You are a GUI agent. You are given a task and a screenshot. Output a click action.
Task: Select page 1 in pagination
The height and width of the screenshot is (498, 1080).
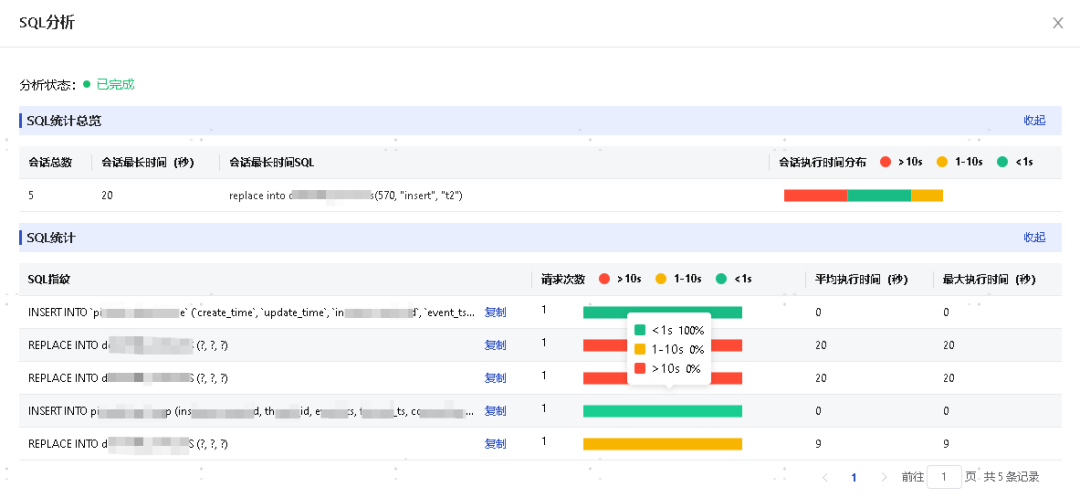coord(854,477)
